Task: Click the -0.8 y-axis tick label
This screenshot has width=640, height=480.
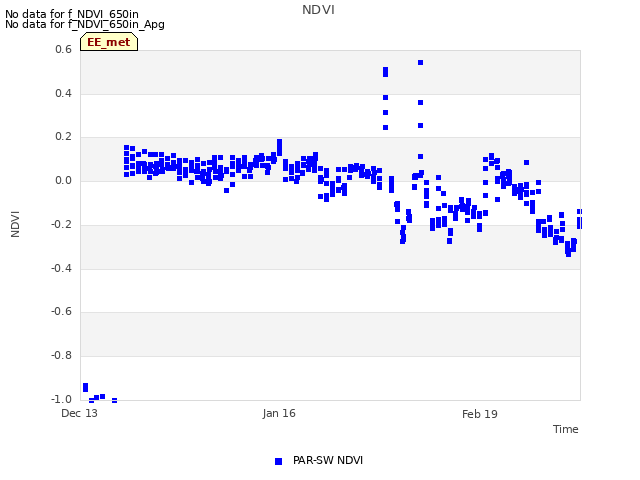Action: (x=61, y=356)
